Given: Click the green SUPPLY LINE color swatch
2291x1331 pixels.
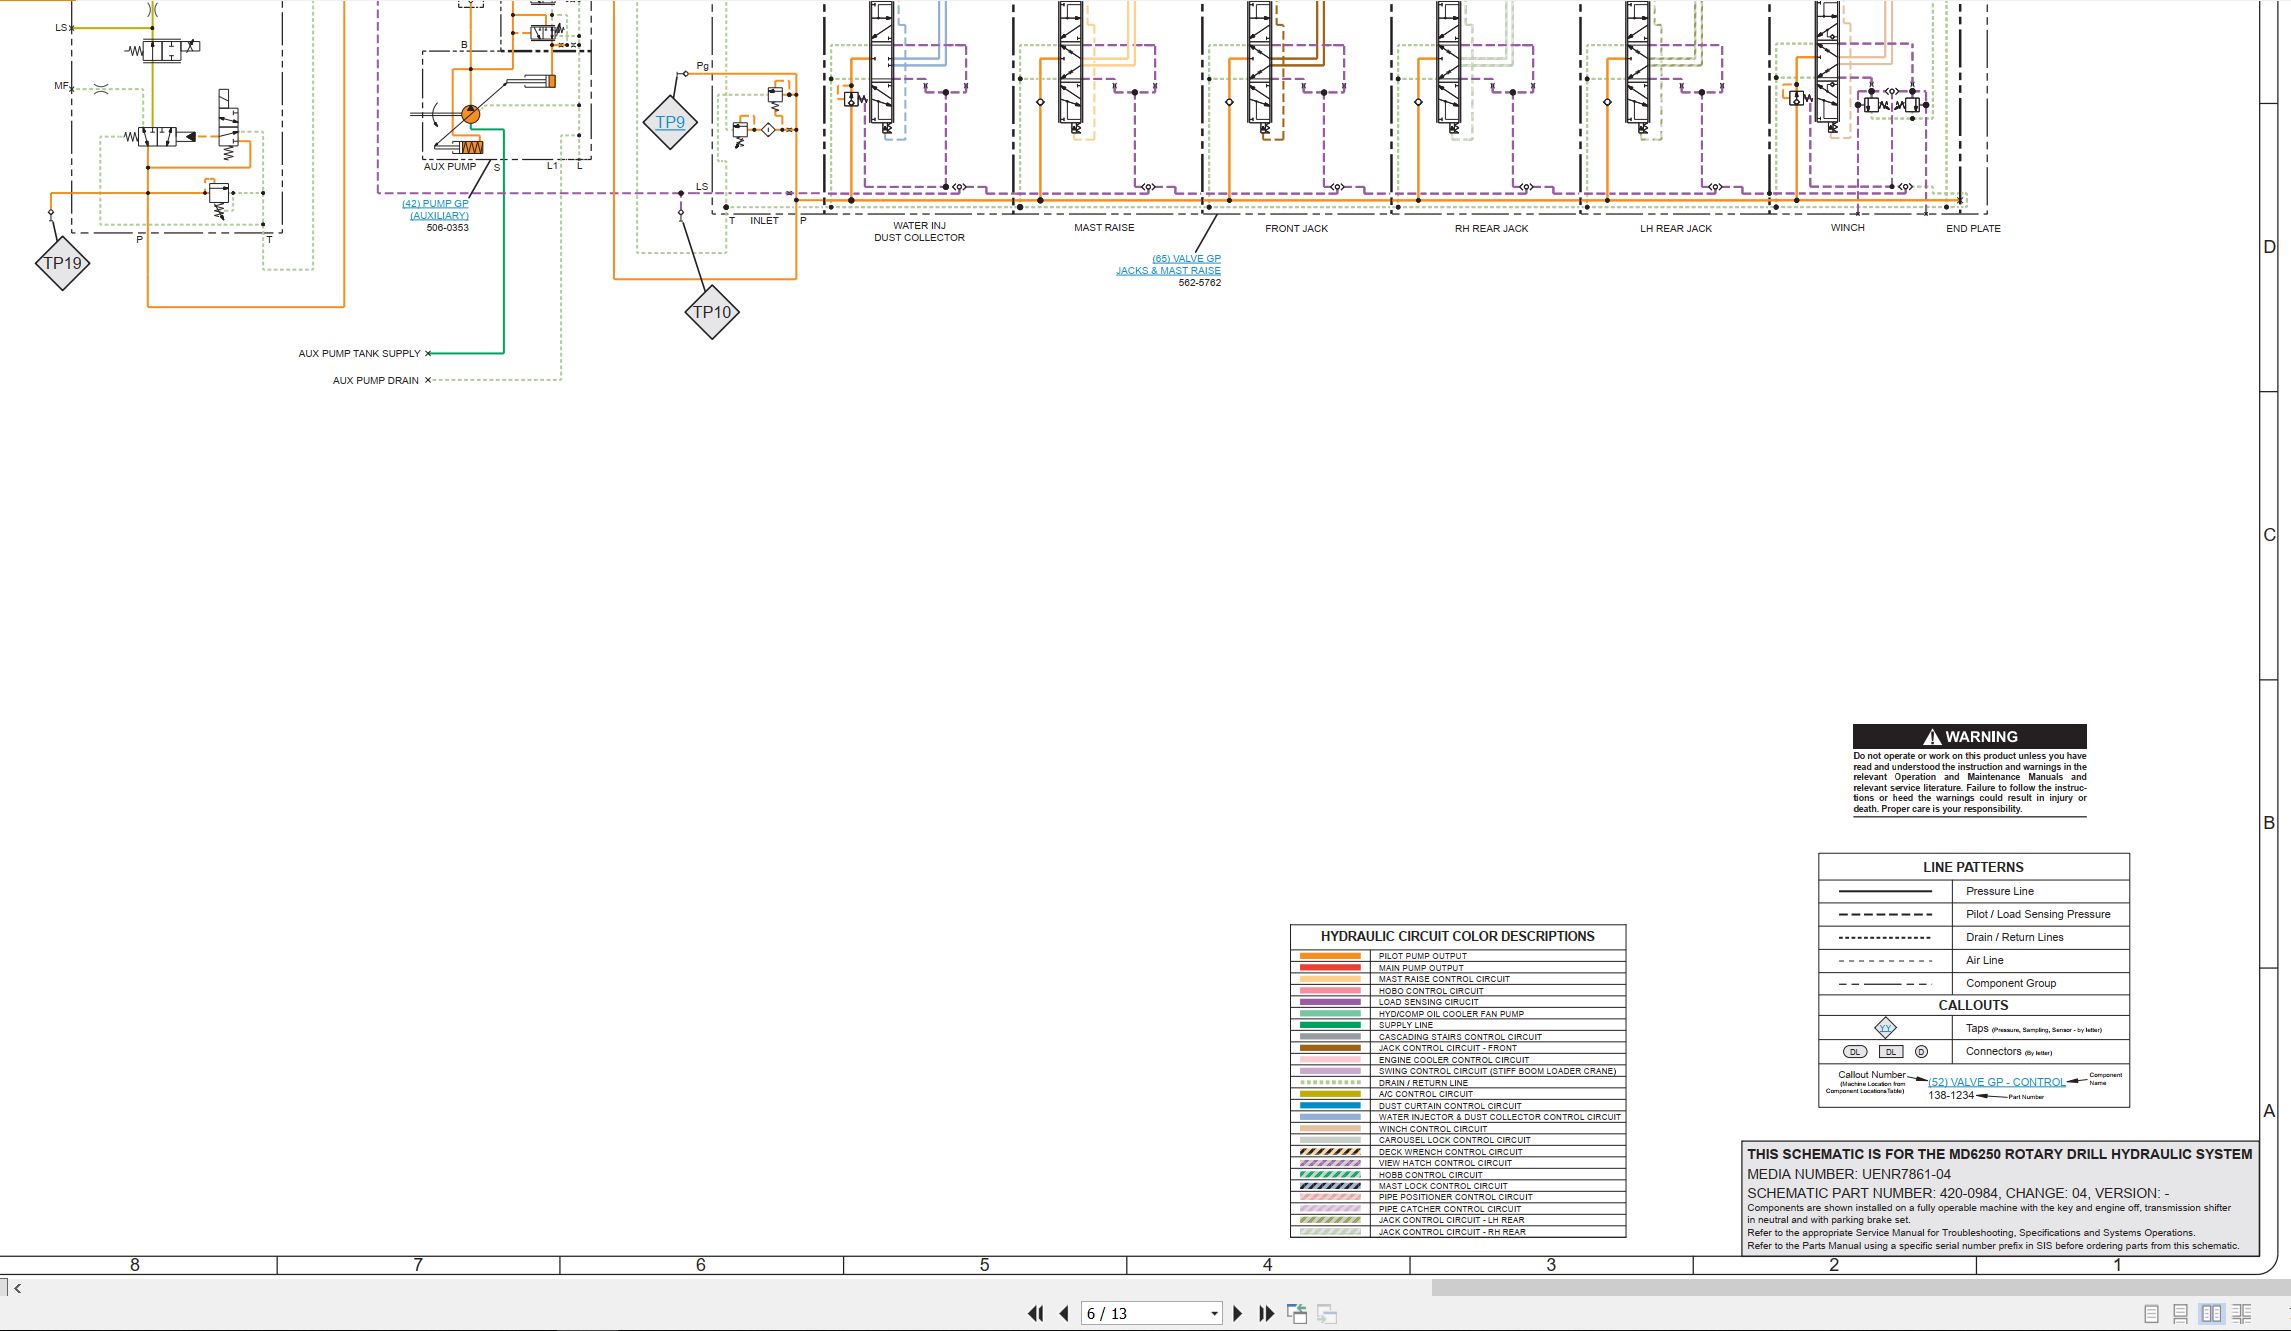Looking at the screenshot, I should click(1330, 1025).
